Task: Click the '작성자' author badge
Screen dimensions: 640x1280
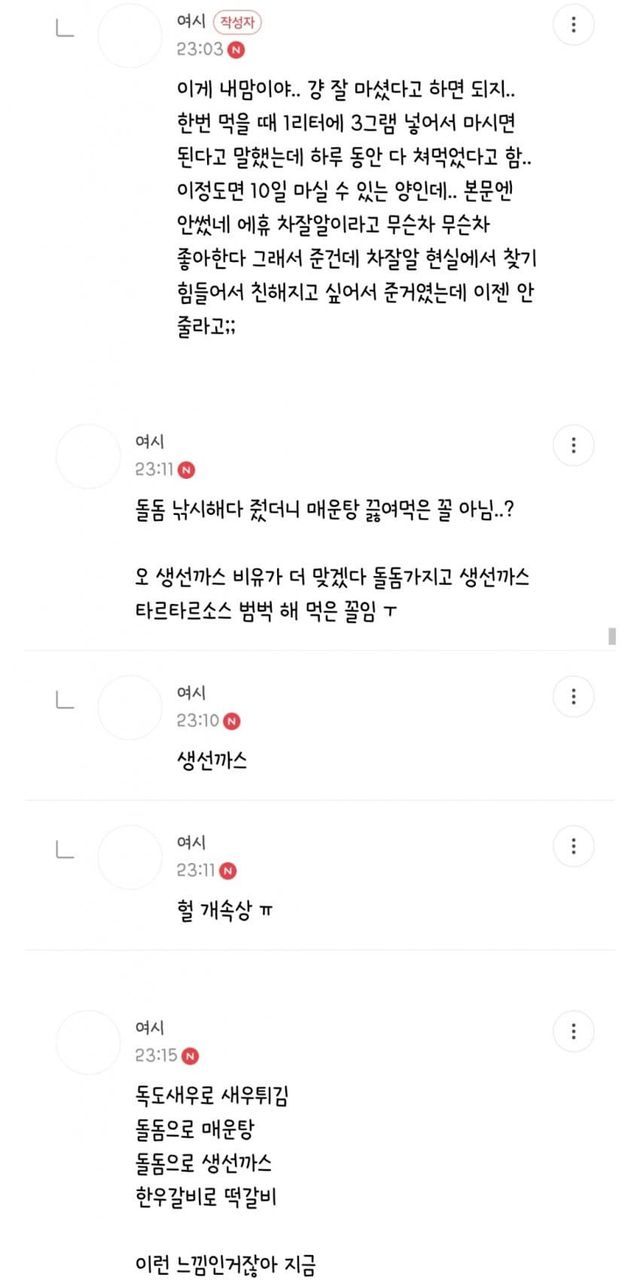Action: pyautogui.click(x=243, y=23)
